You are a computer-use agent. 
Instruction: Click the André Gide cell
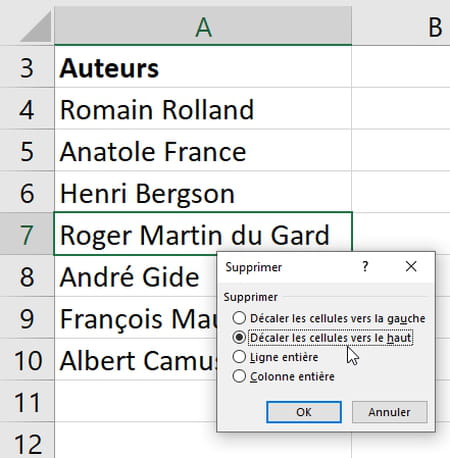[135, 276]
